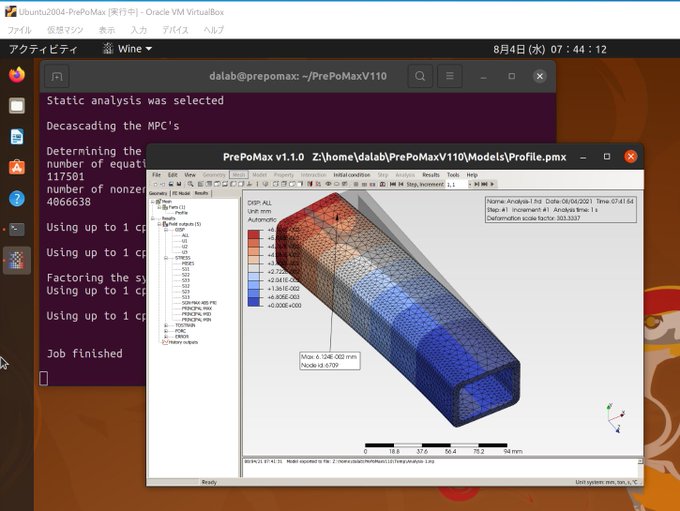This screenshot has height=511, width=680.
Task: Go to next increment toolbar icon
Action: (476, 184)
